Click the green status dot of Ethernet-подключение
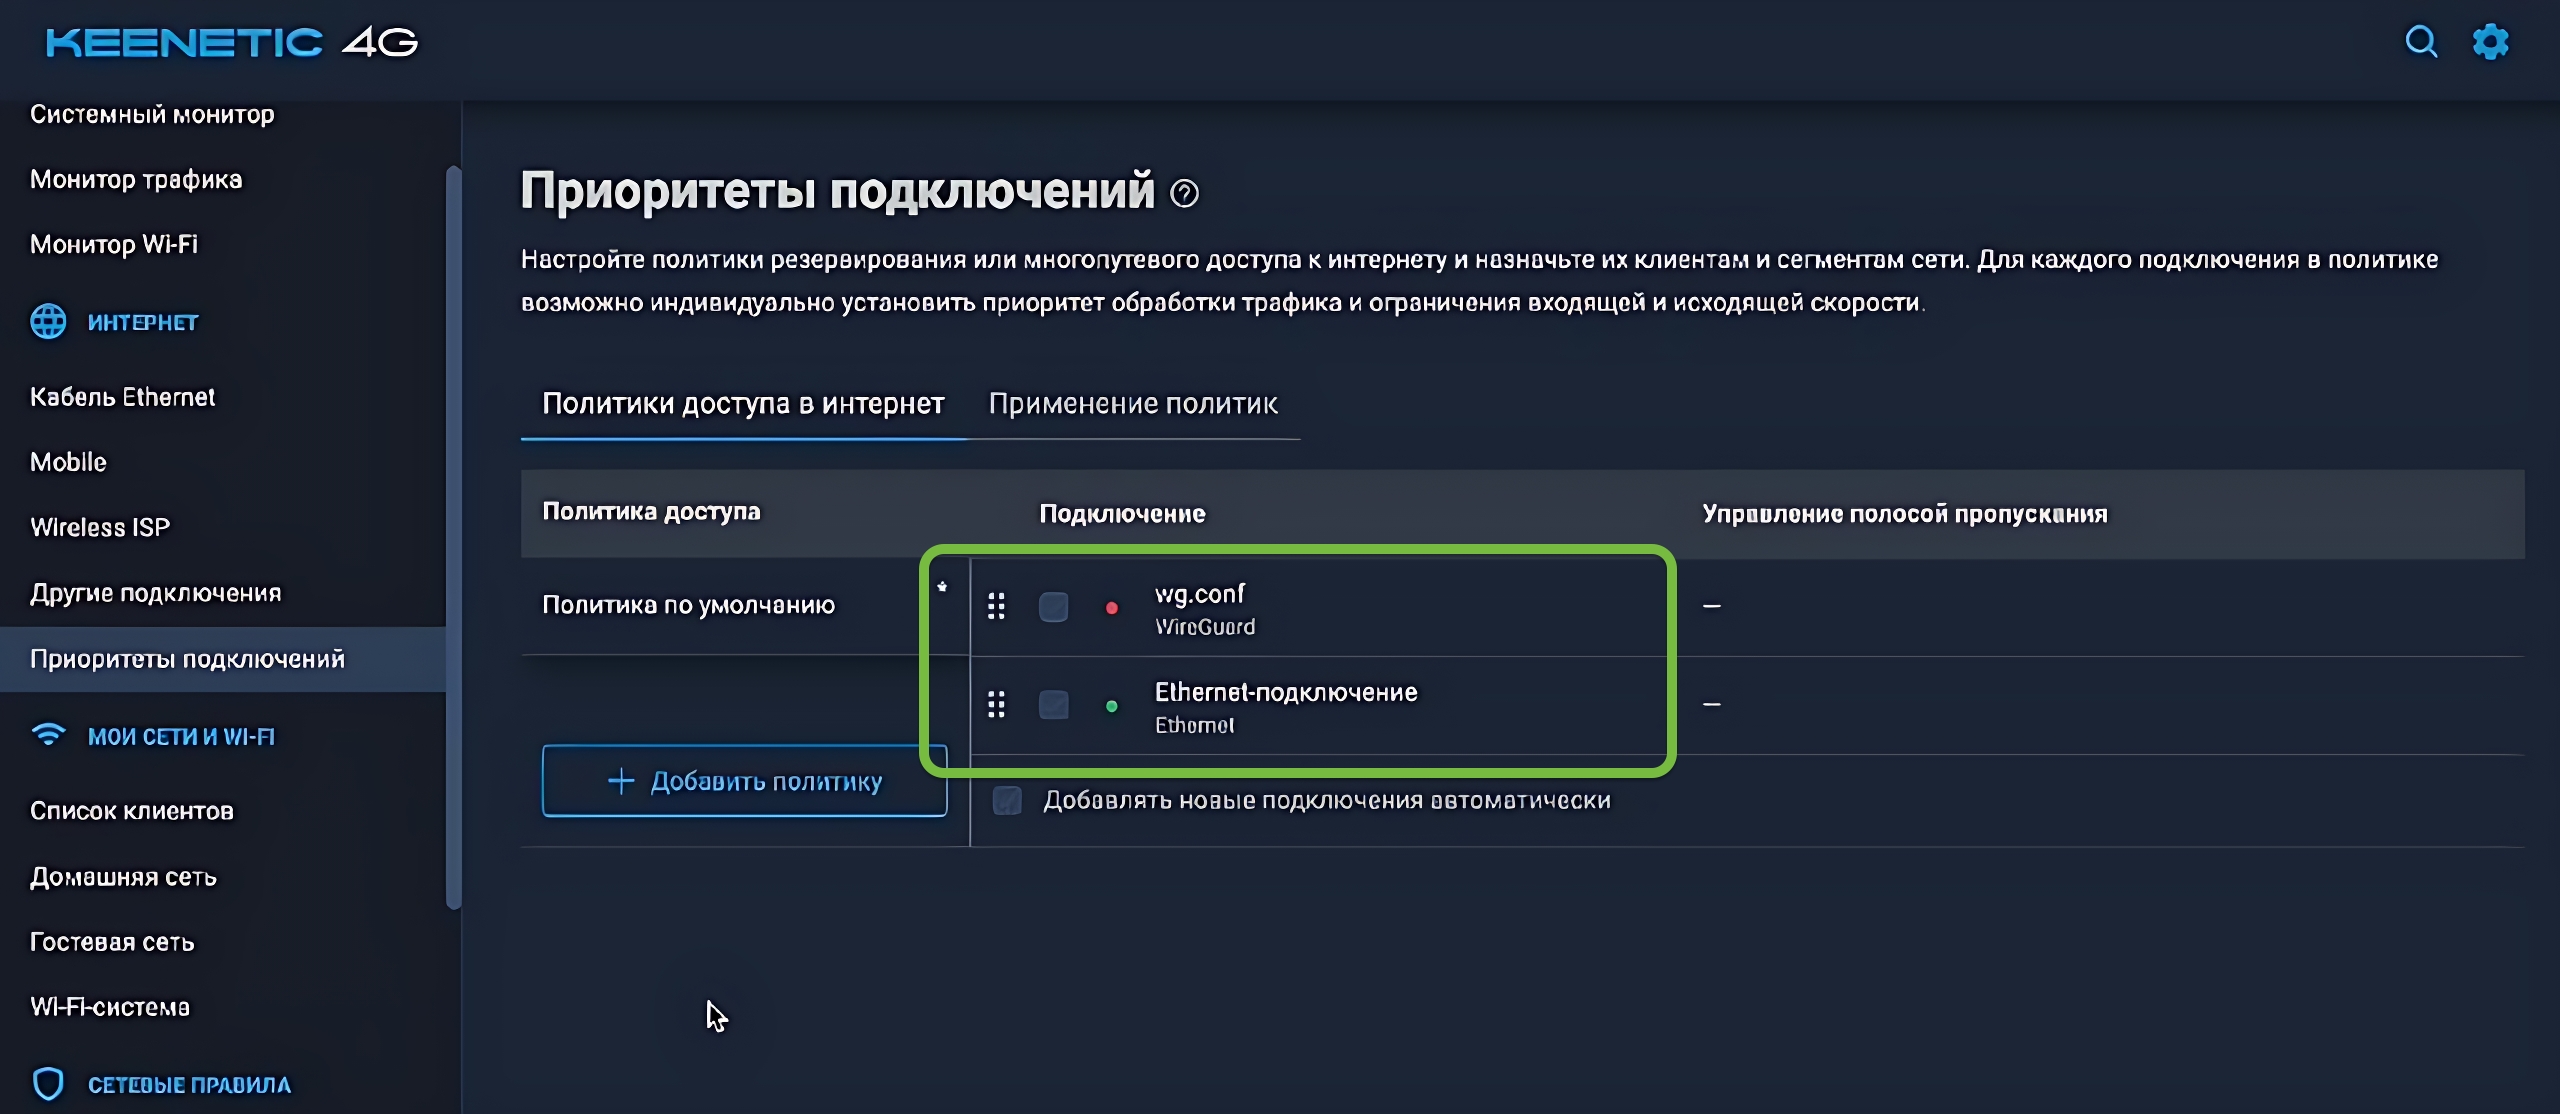Viewport: 2560px width, 1114px height. click(1111, 706)
